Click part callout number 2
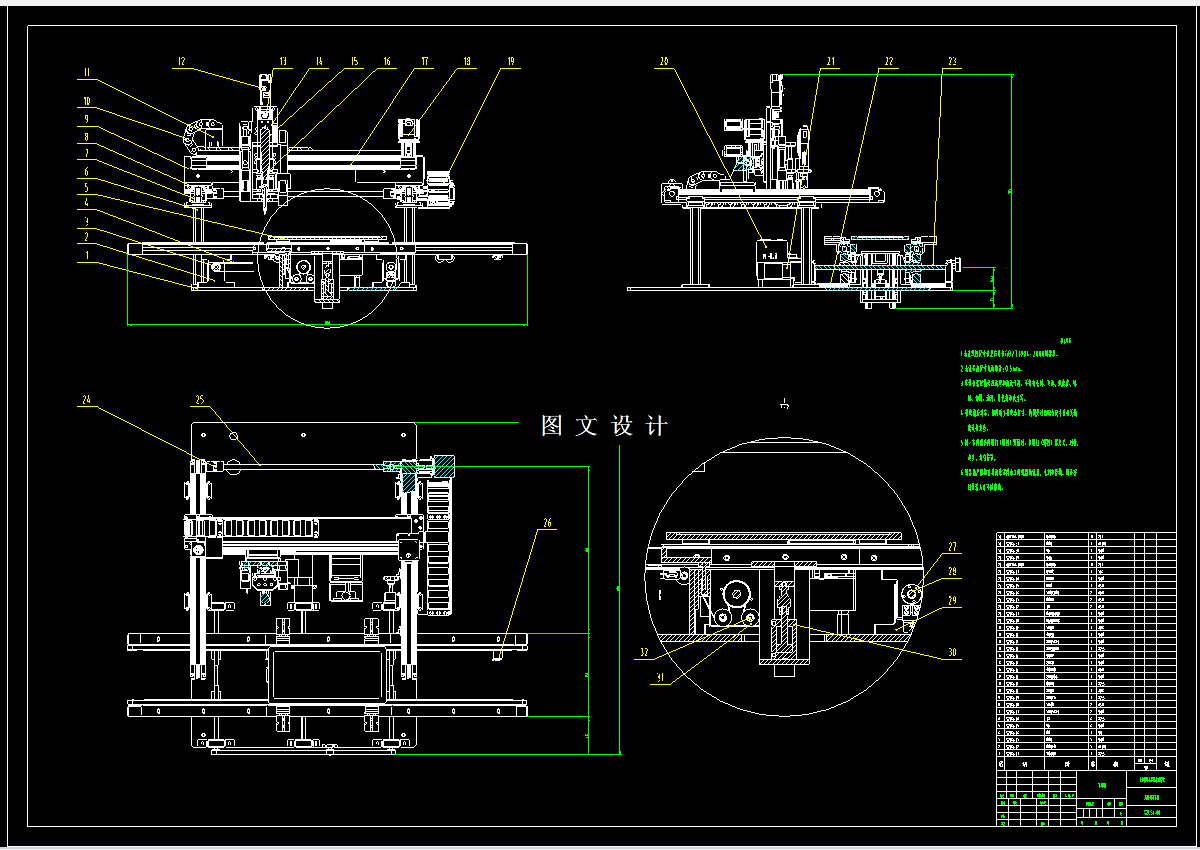Viewport: 1200px width, 850px height. point(86,237)
